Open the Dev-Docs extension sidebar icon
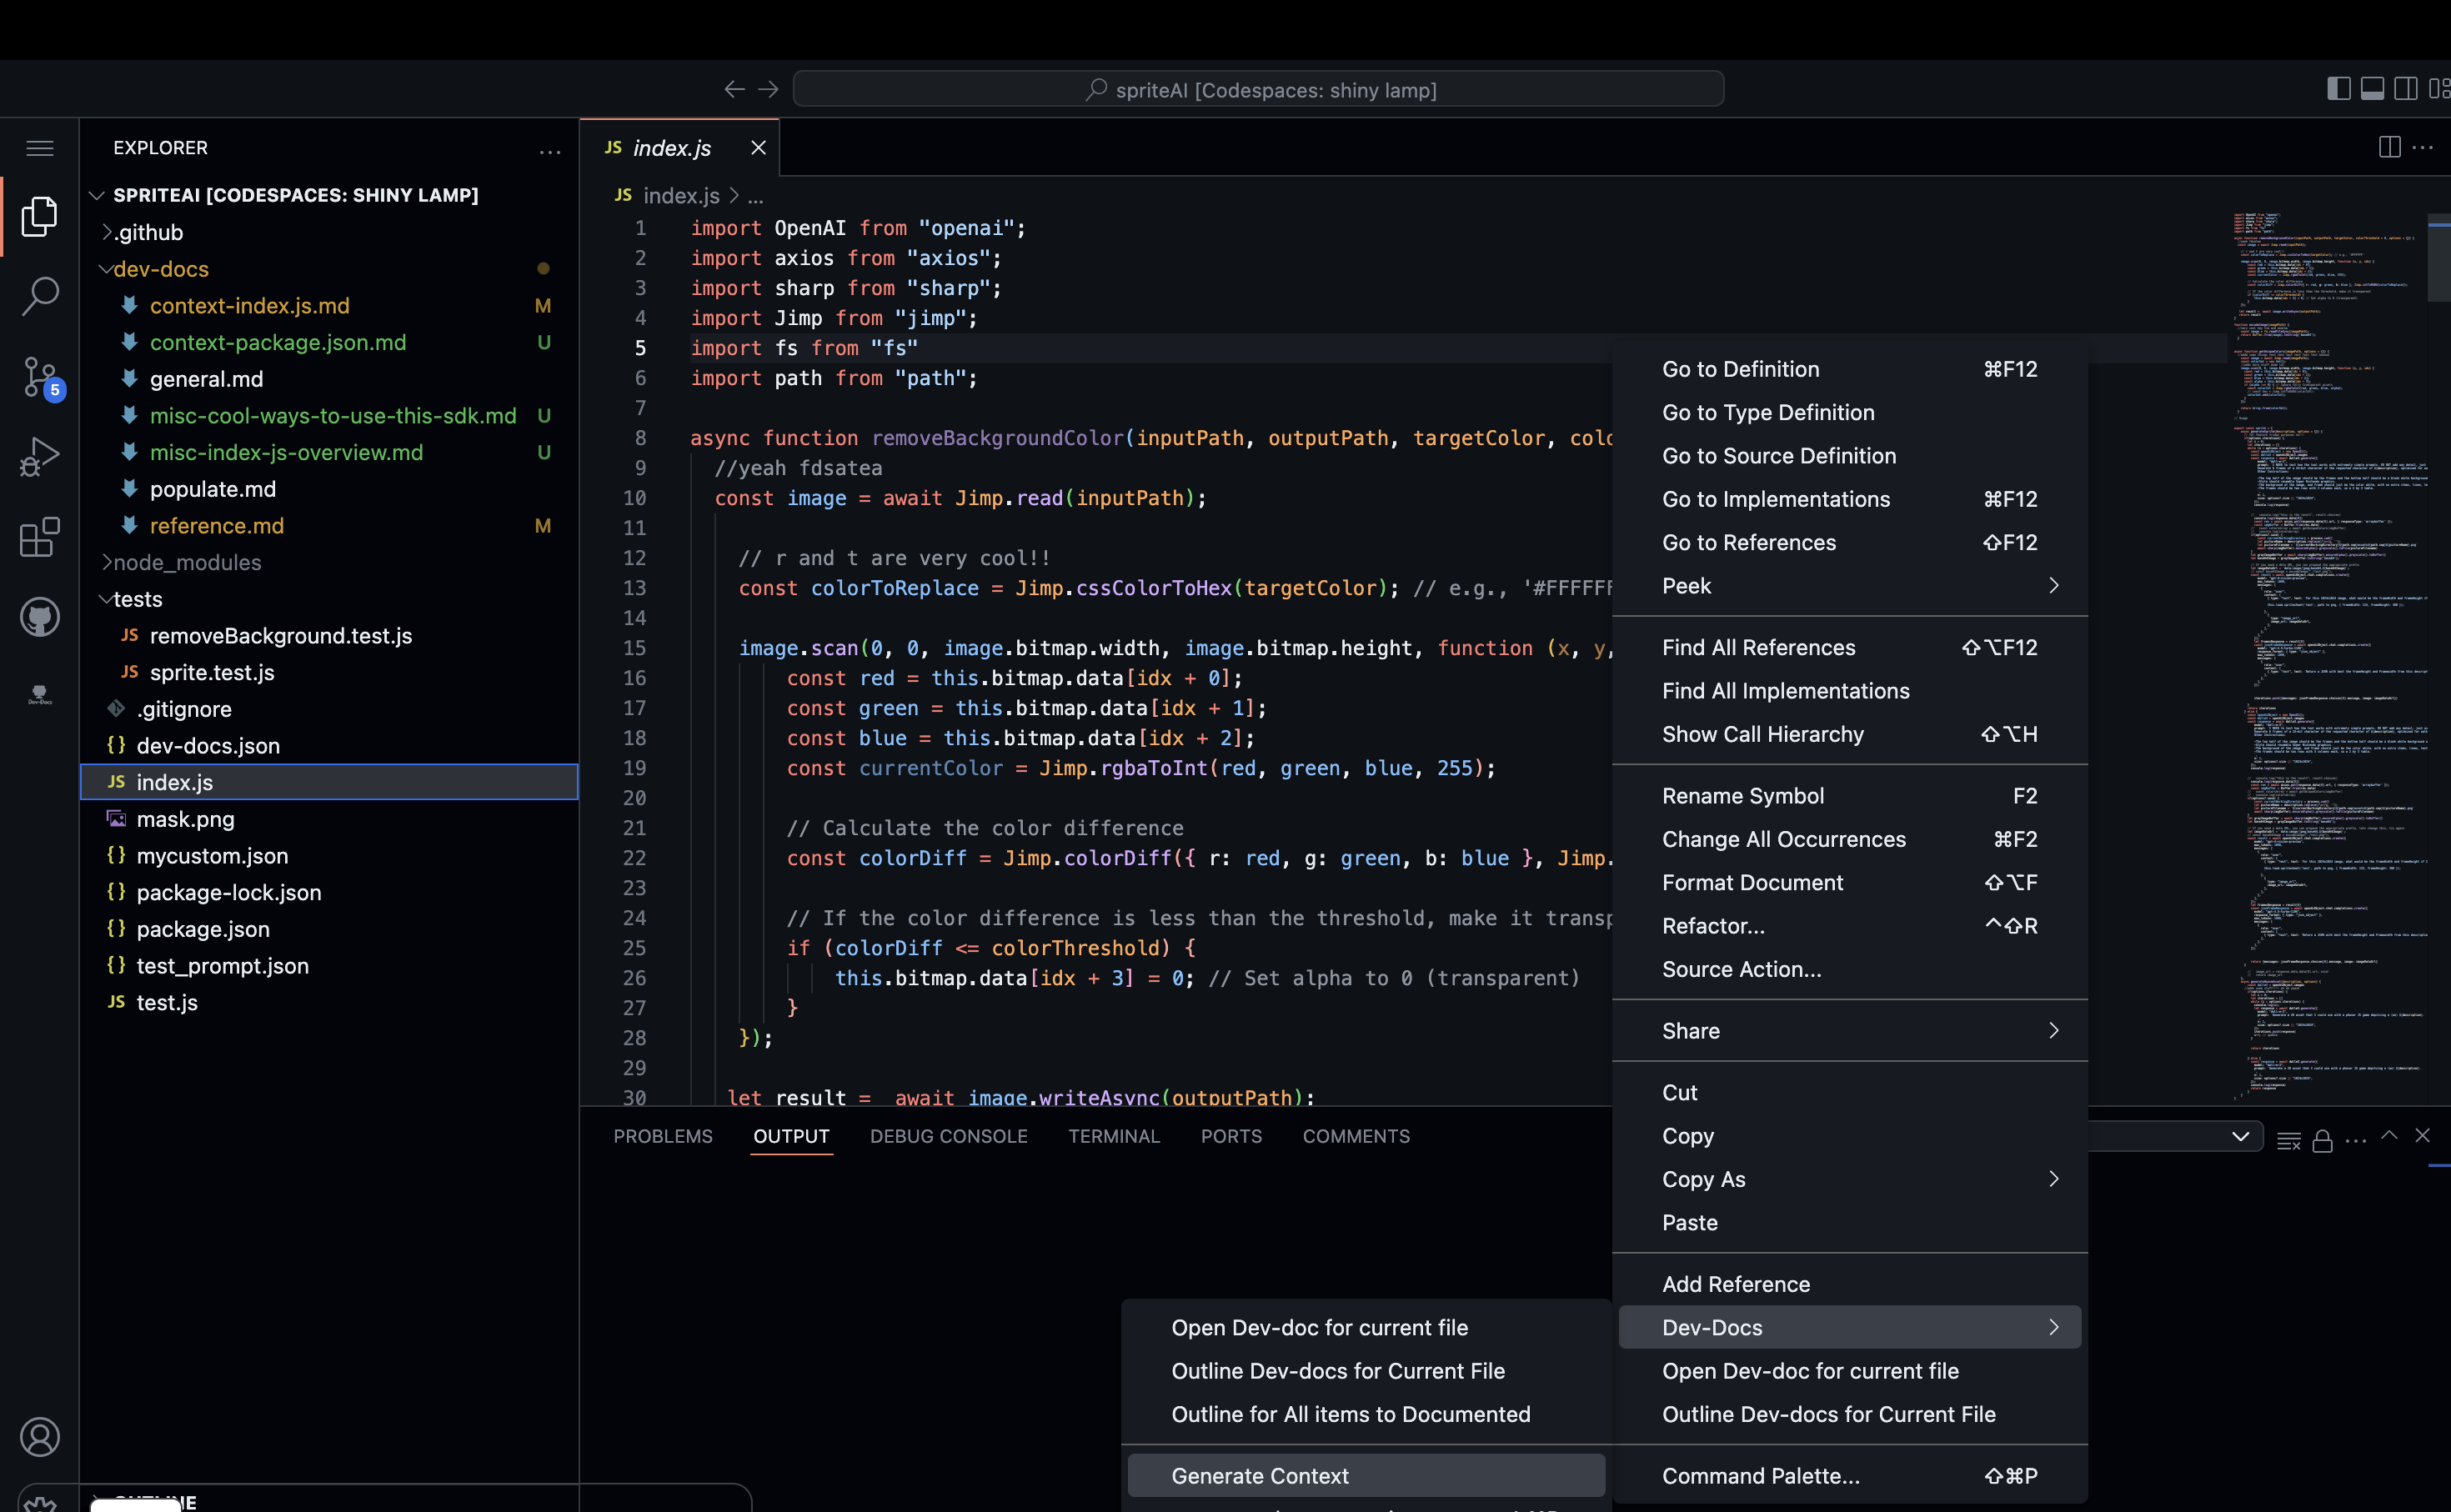Image resolution: width=2451 pixels, height=1512 pixels. click(x=40, y=693)
